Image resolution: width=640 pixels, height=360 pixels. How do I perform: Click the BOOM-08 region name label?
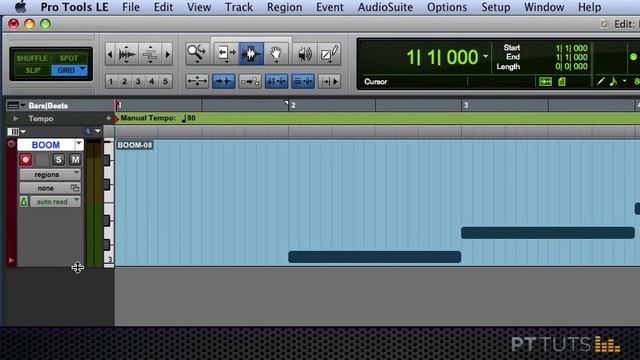[x=135, y=145]
